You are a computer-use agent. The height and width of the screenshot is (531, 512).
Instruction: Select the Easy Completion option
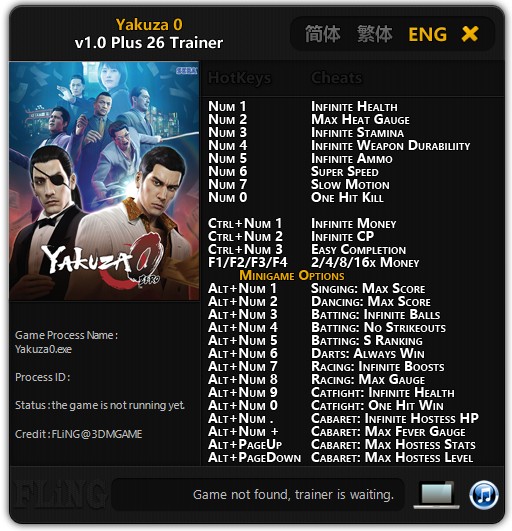358,250
